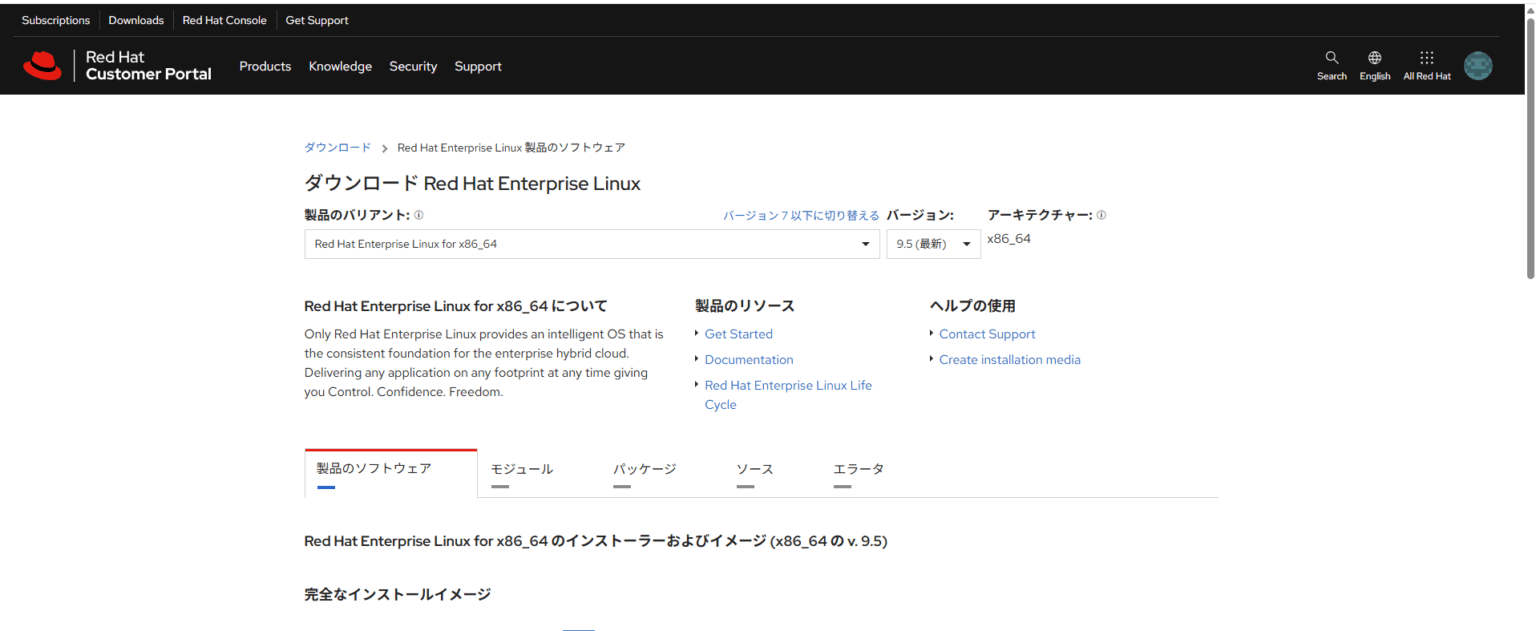Select the エラータ tab
The width and height of the screenshot is (1536, 631).
[858, 468]
